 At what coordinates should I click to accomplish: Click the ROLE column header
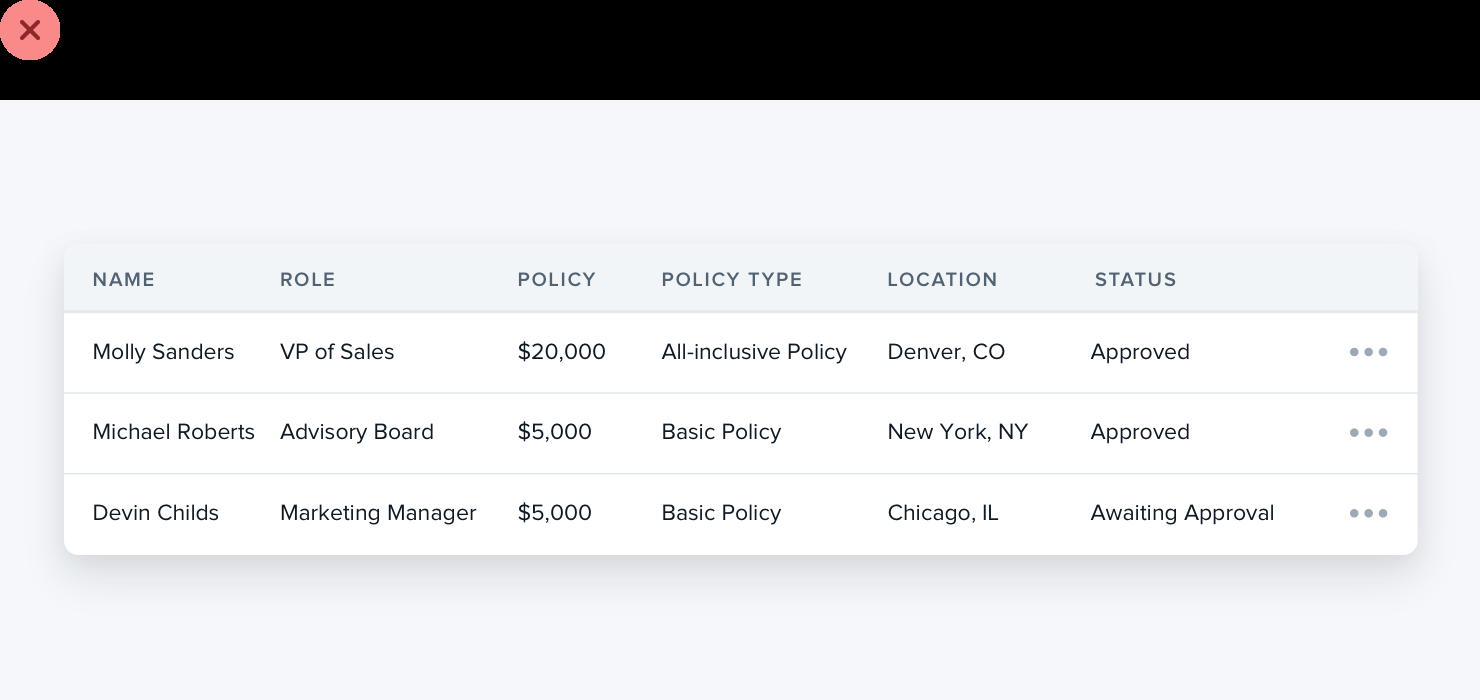[307, 280]
